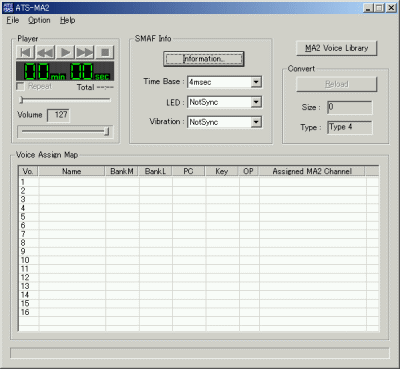Click the playback position slider
Viewport: 400px width, 369px height.
click(x=65, y=99)
